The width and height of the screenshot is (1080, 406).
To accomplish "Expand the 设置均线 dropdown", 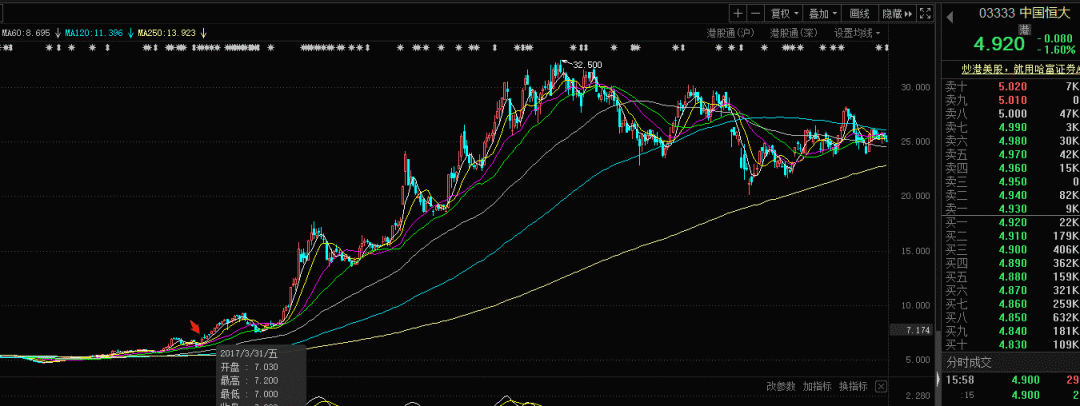I will point(857,32).
